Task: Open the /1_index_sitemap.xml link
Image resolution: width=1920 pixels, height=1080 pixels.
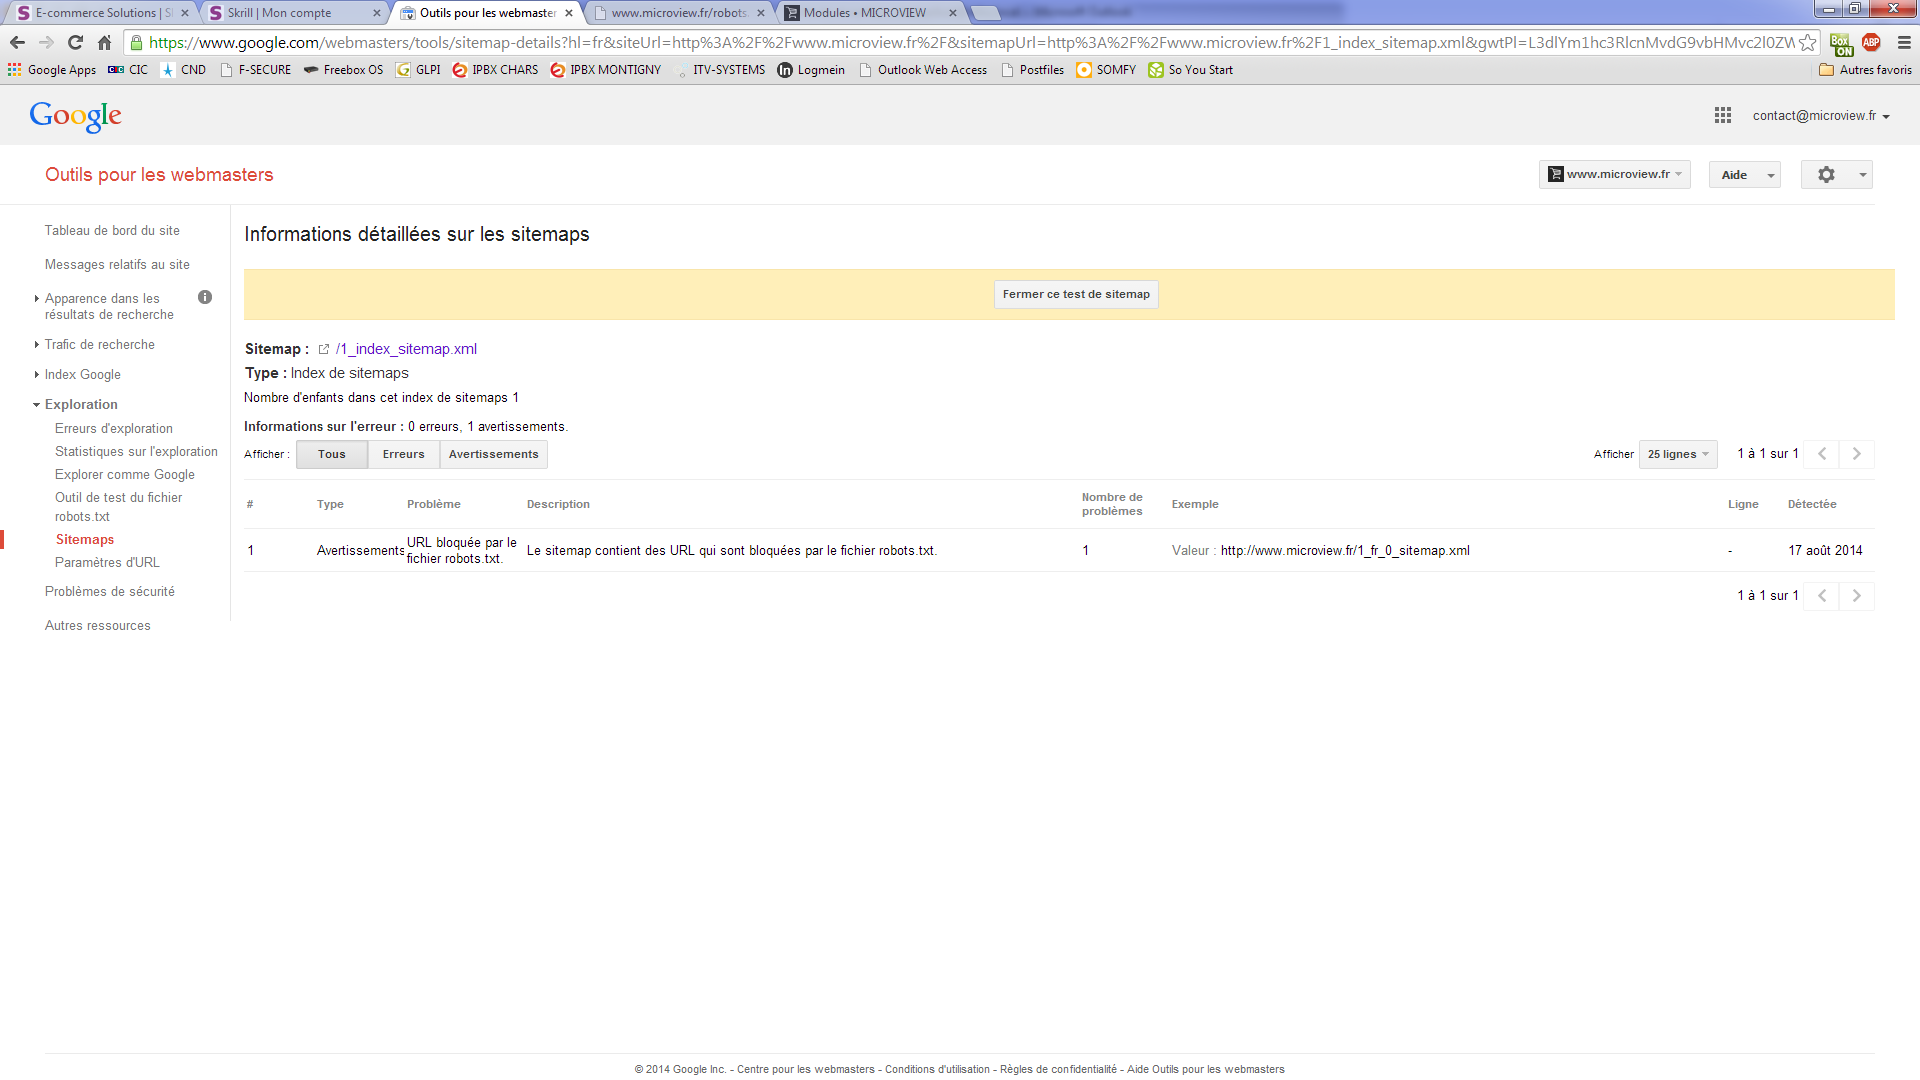Action: [x=406, y=350]
